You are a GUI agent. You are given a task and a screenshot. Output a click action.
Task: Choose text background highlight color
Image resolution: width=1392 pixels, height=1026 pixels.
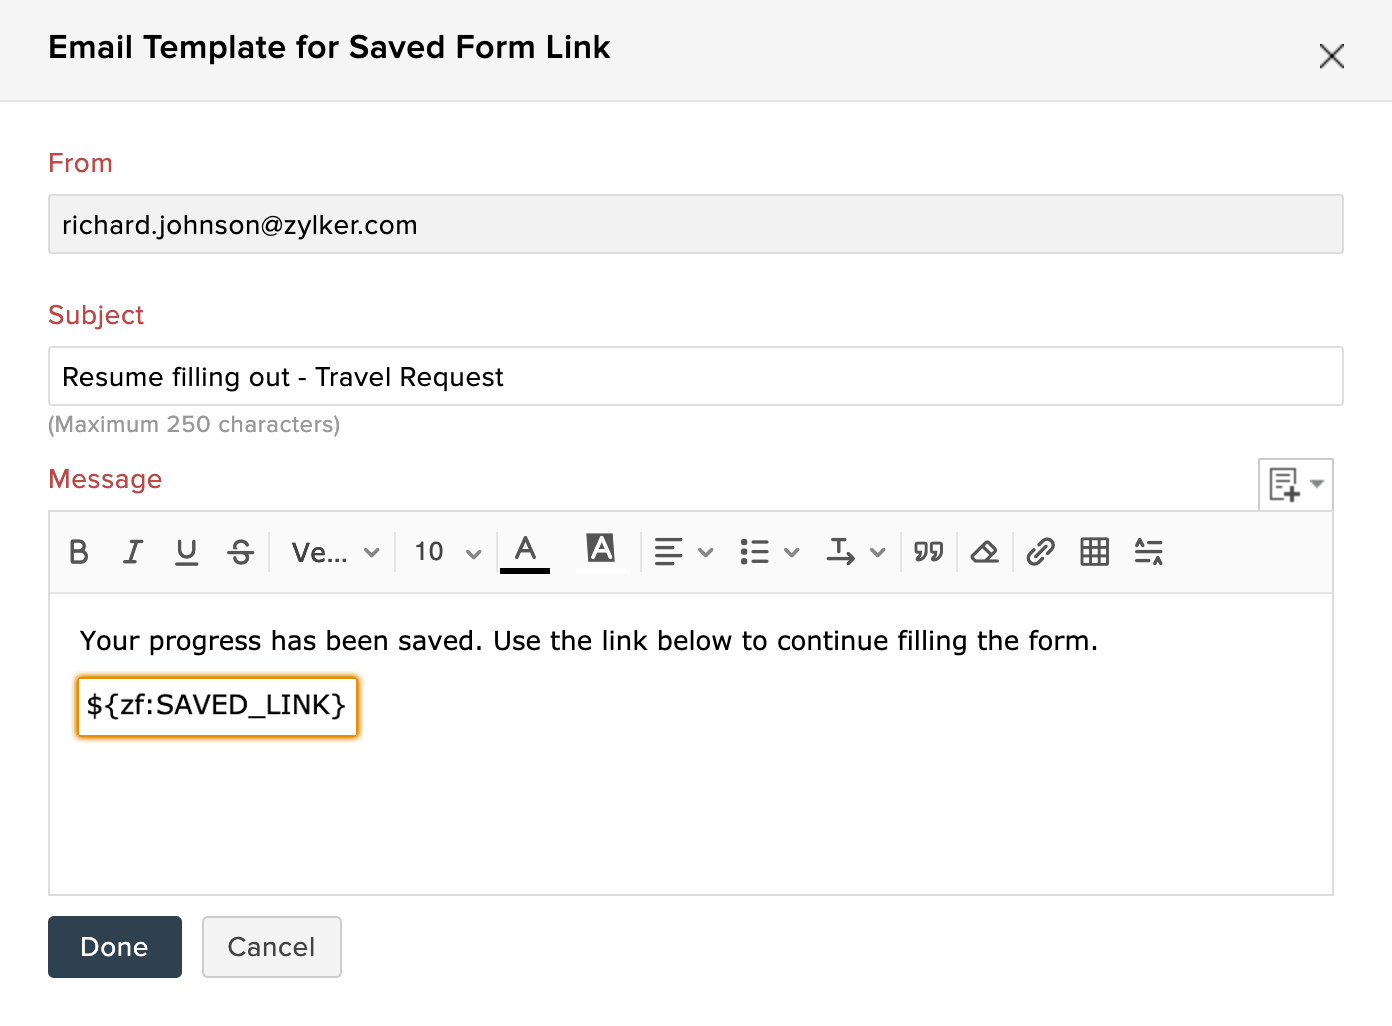click(x=601, y=552)
